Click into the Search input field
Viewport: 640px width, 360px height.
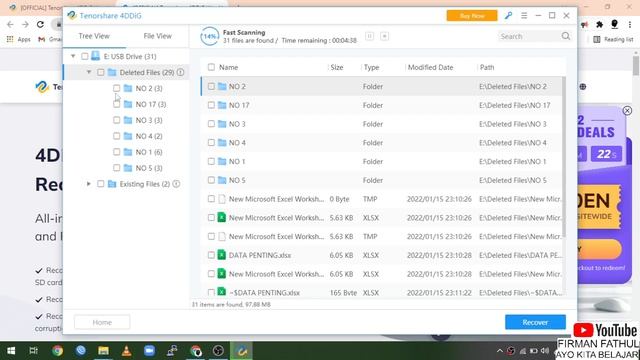pos(529,36)
